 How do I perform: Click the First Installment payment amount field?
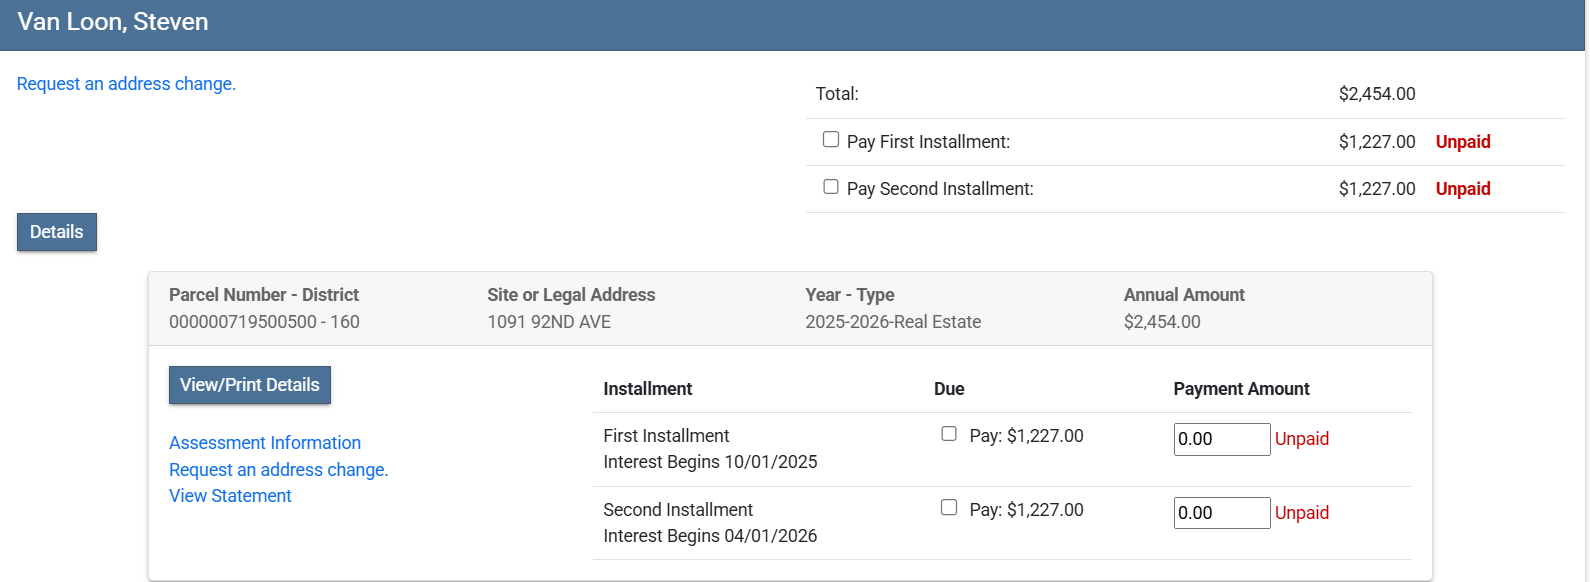(1221, 439)
